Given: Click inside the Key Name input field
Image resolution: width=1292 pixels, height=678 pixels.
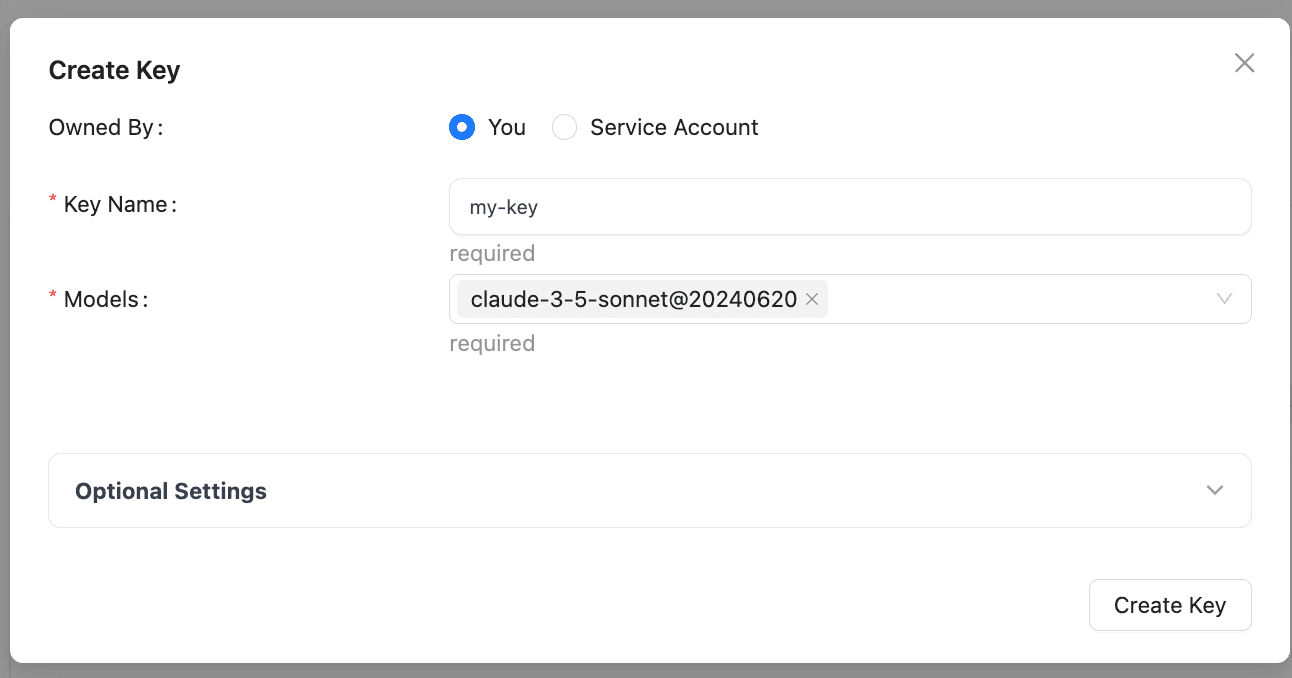Looking at the screenshot, I should click(850, 206).
